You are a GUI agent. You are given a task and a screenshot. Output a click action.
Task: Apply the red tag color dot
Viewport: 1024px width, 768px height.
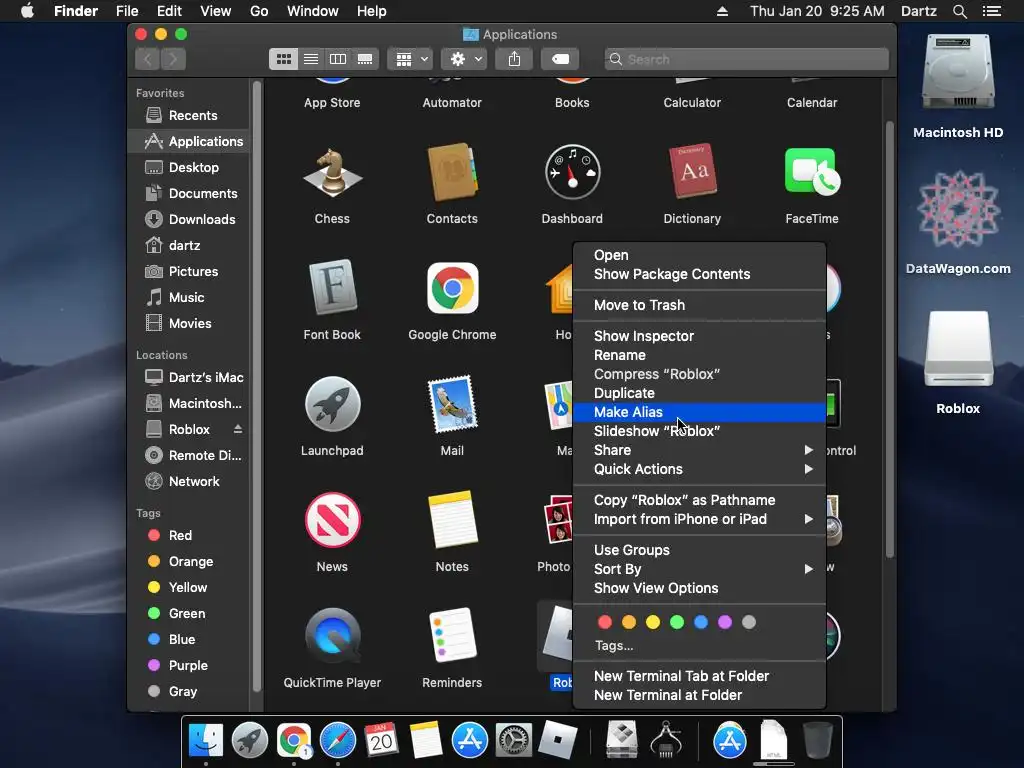(x=605, y=622)
